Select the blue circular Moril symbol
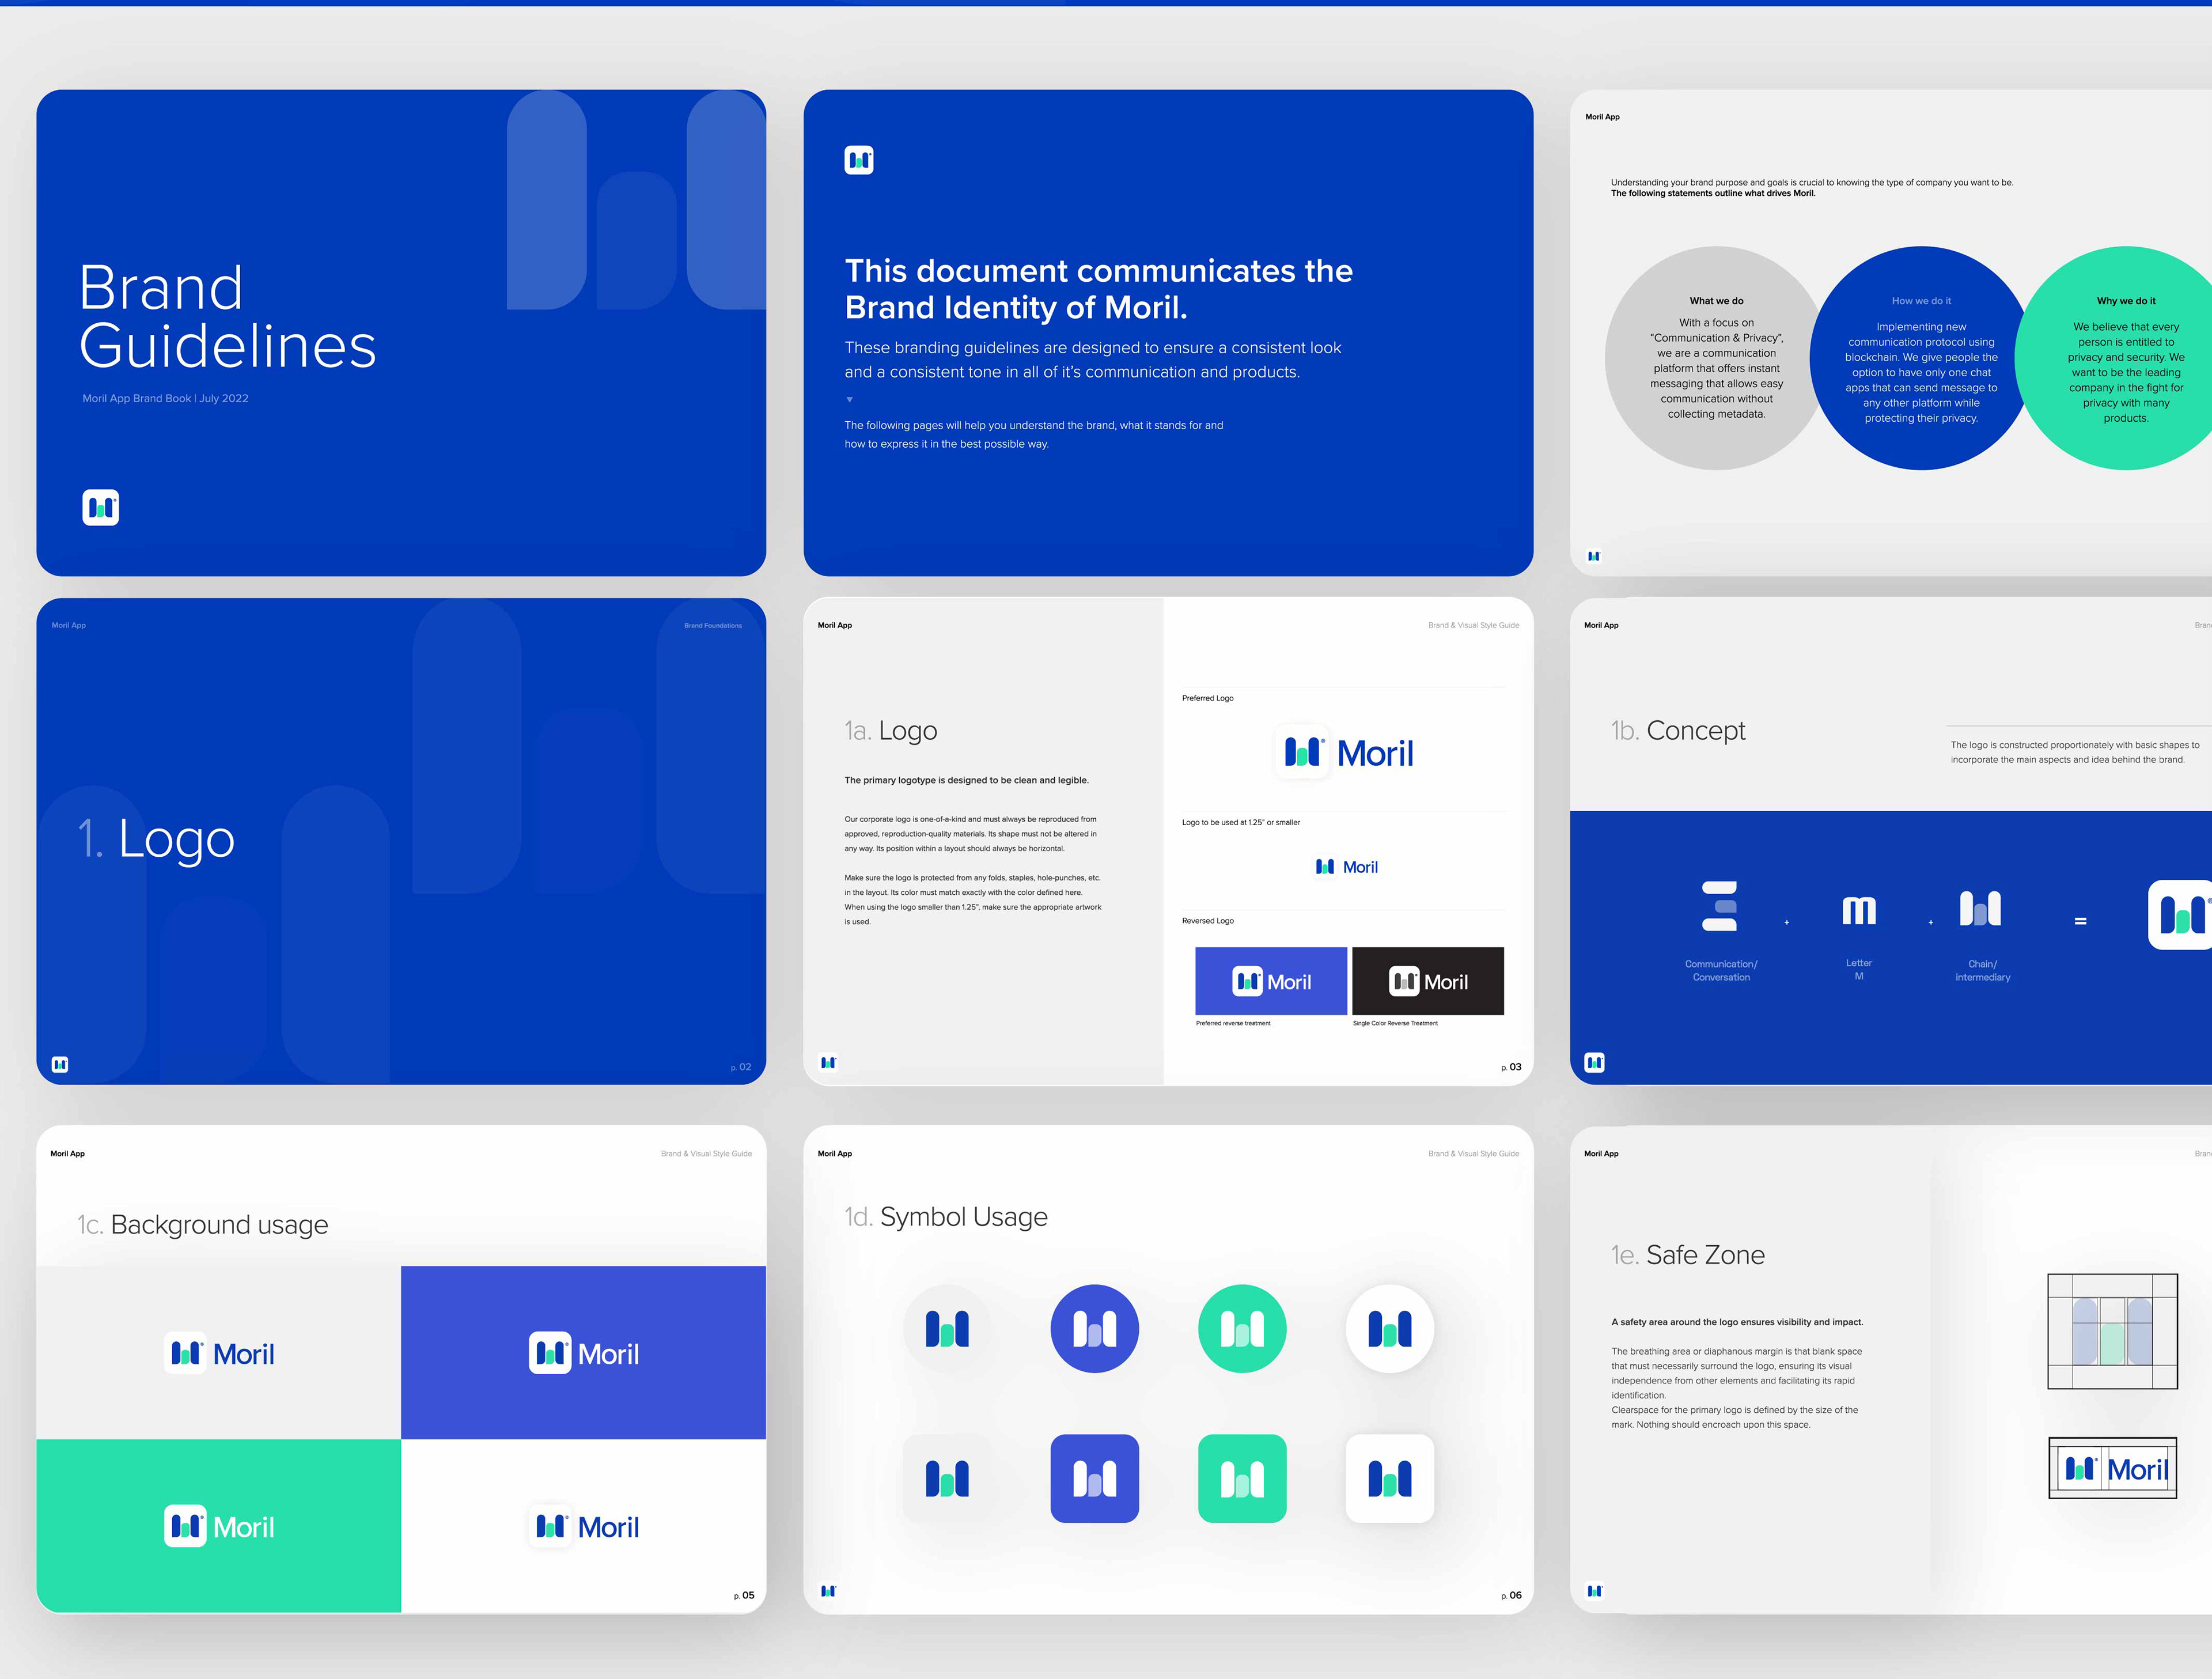Screen dimensions: 2212x1679 (x=1094, y=1329)
